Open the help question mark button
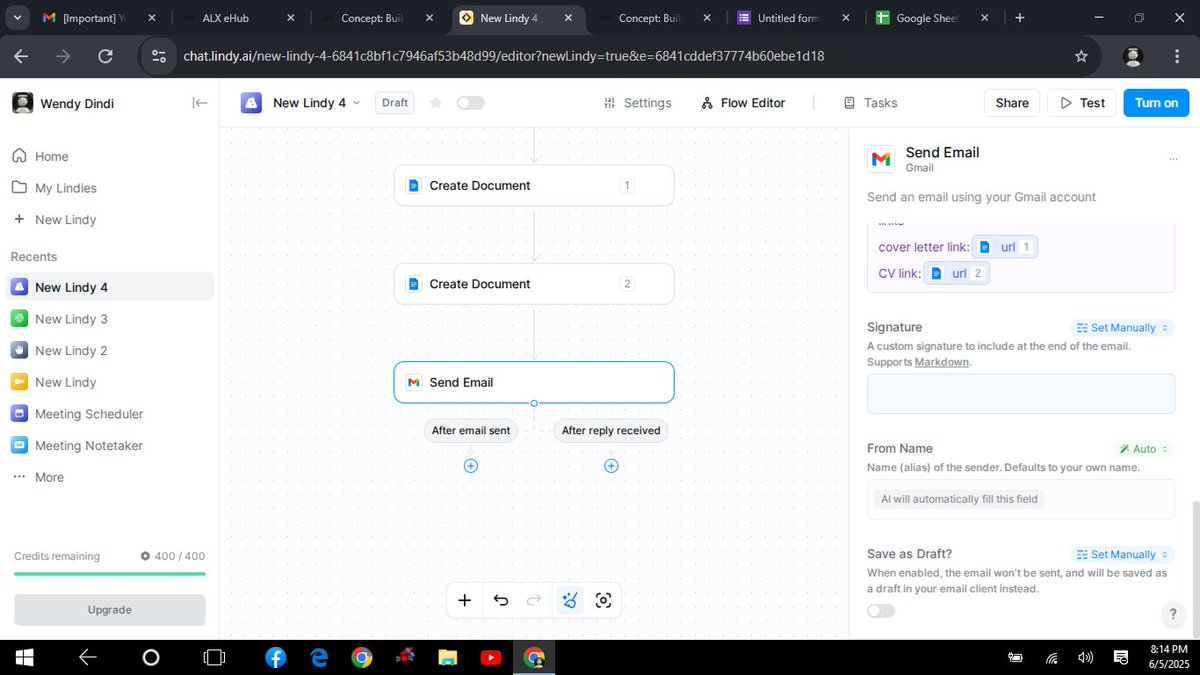Screen dimensions: 1200x675 (1173, 614)
